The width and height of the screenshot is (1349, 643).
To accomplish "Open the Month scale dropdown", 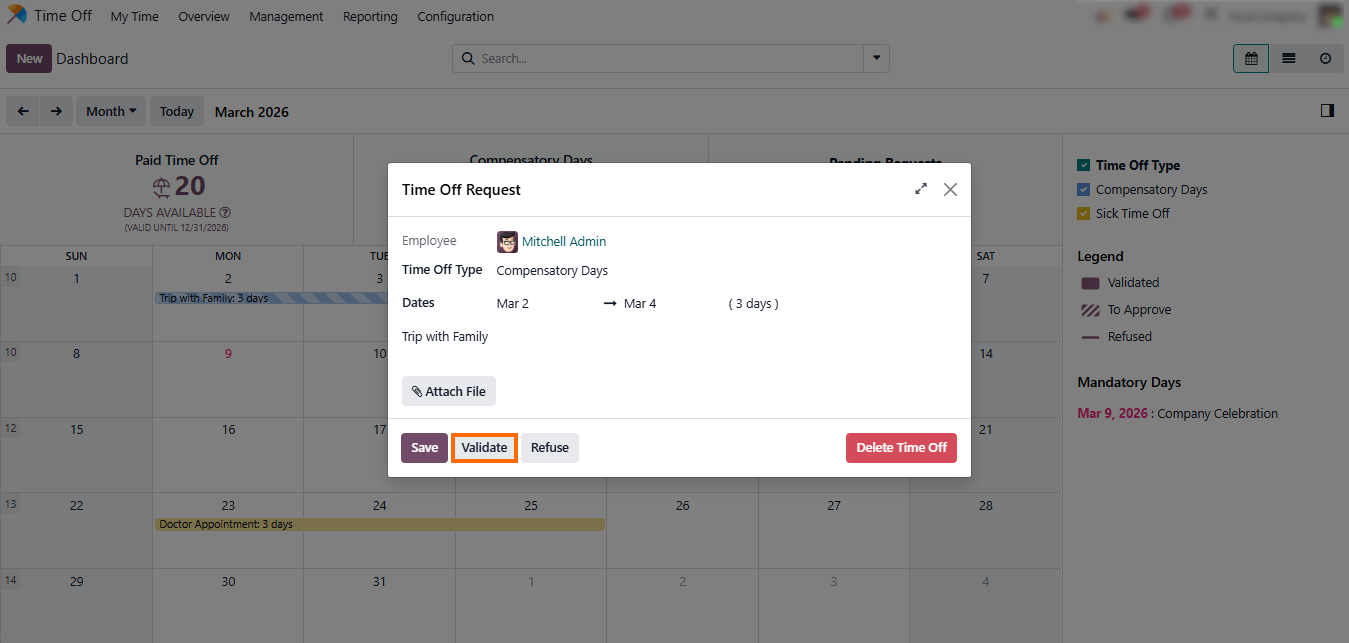I will coord(111,111).
